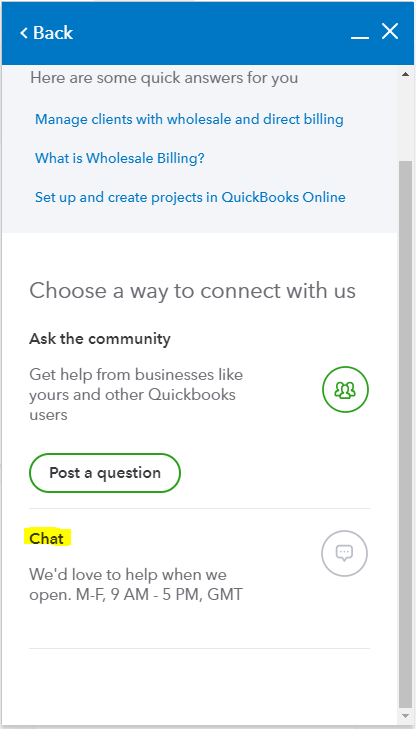Click the Ask the community heading
The width and height of the screenshot is (416, 729).
click(x=99, y=338)
